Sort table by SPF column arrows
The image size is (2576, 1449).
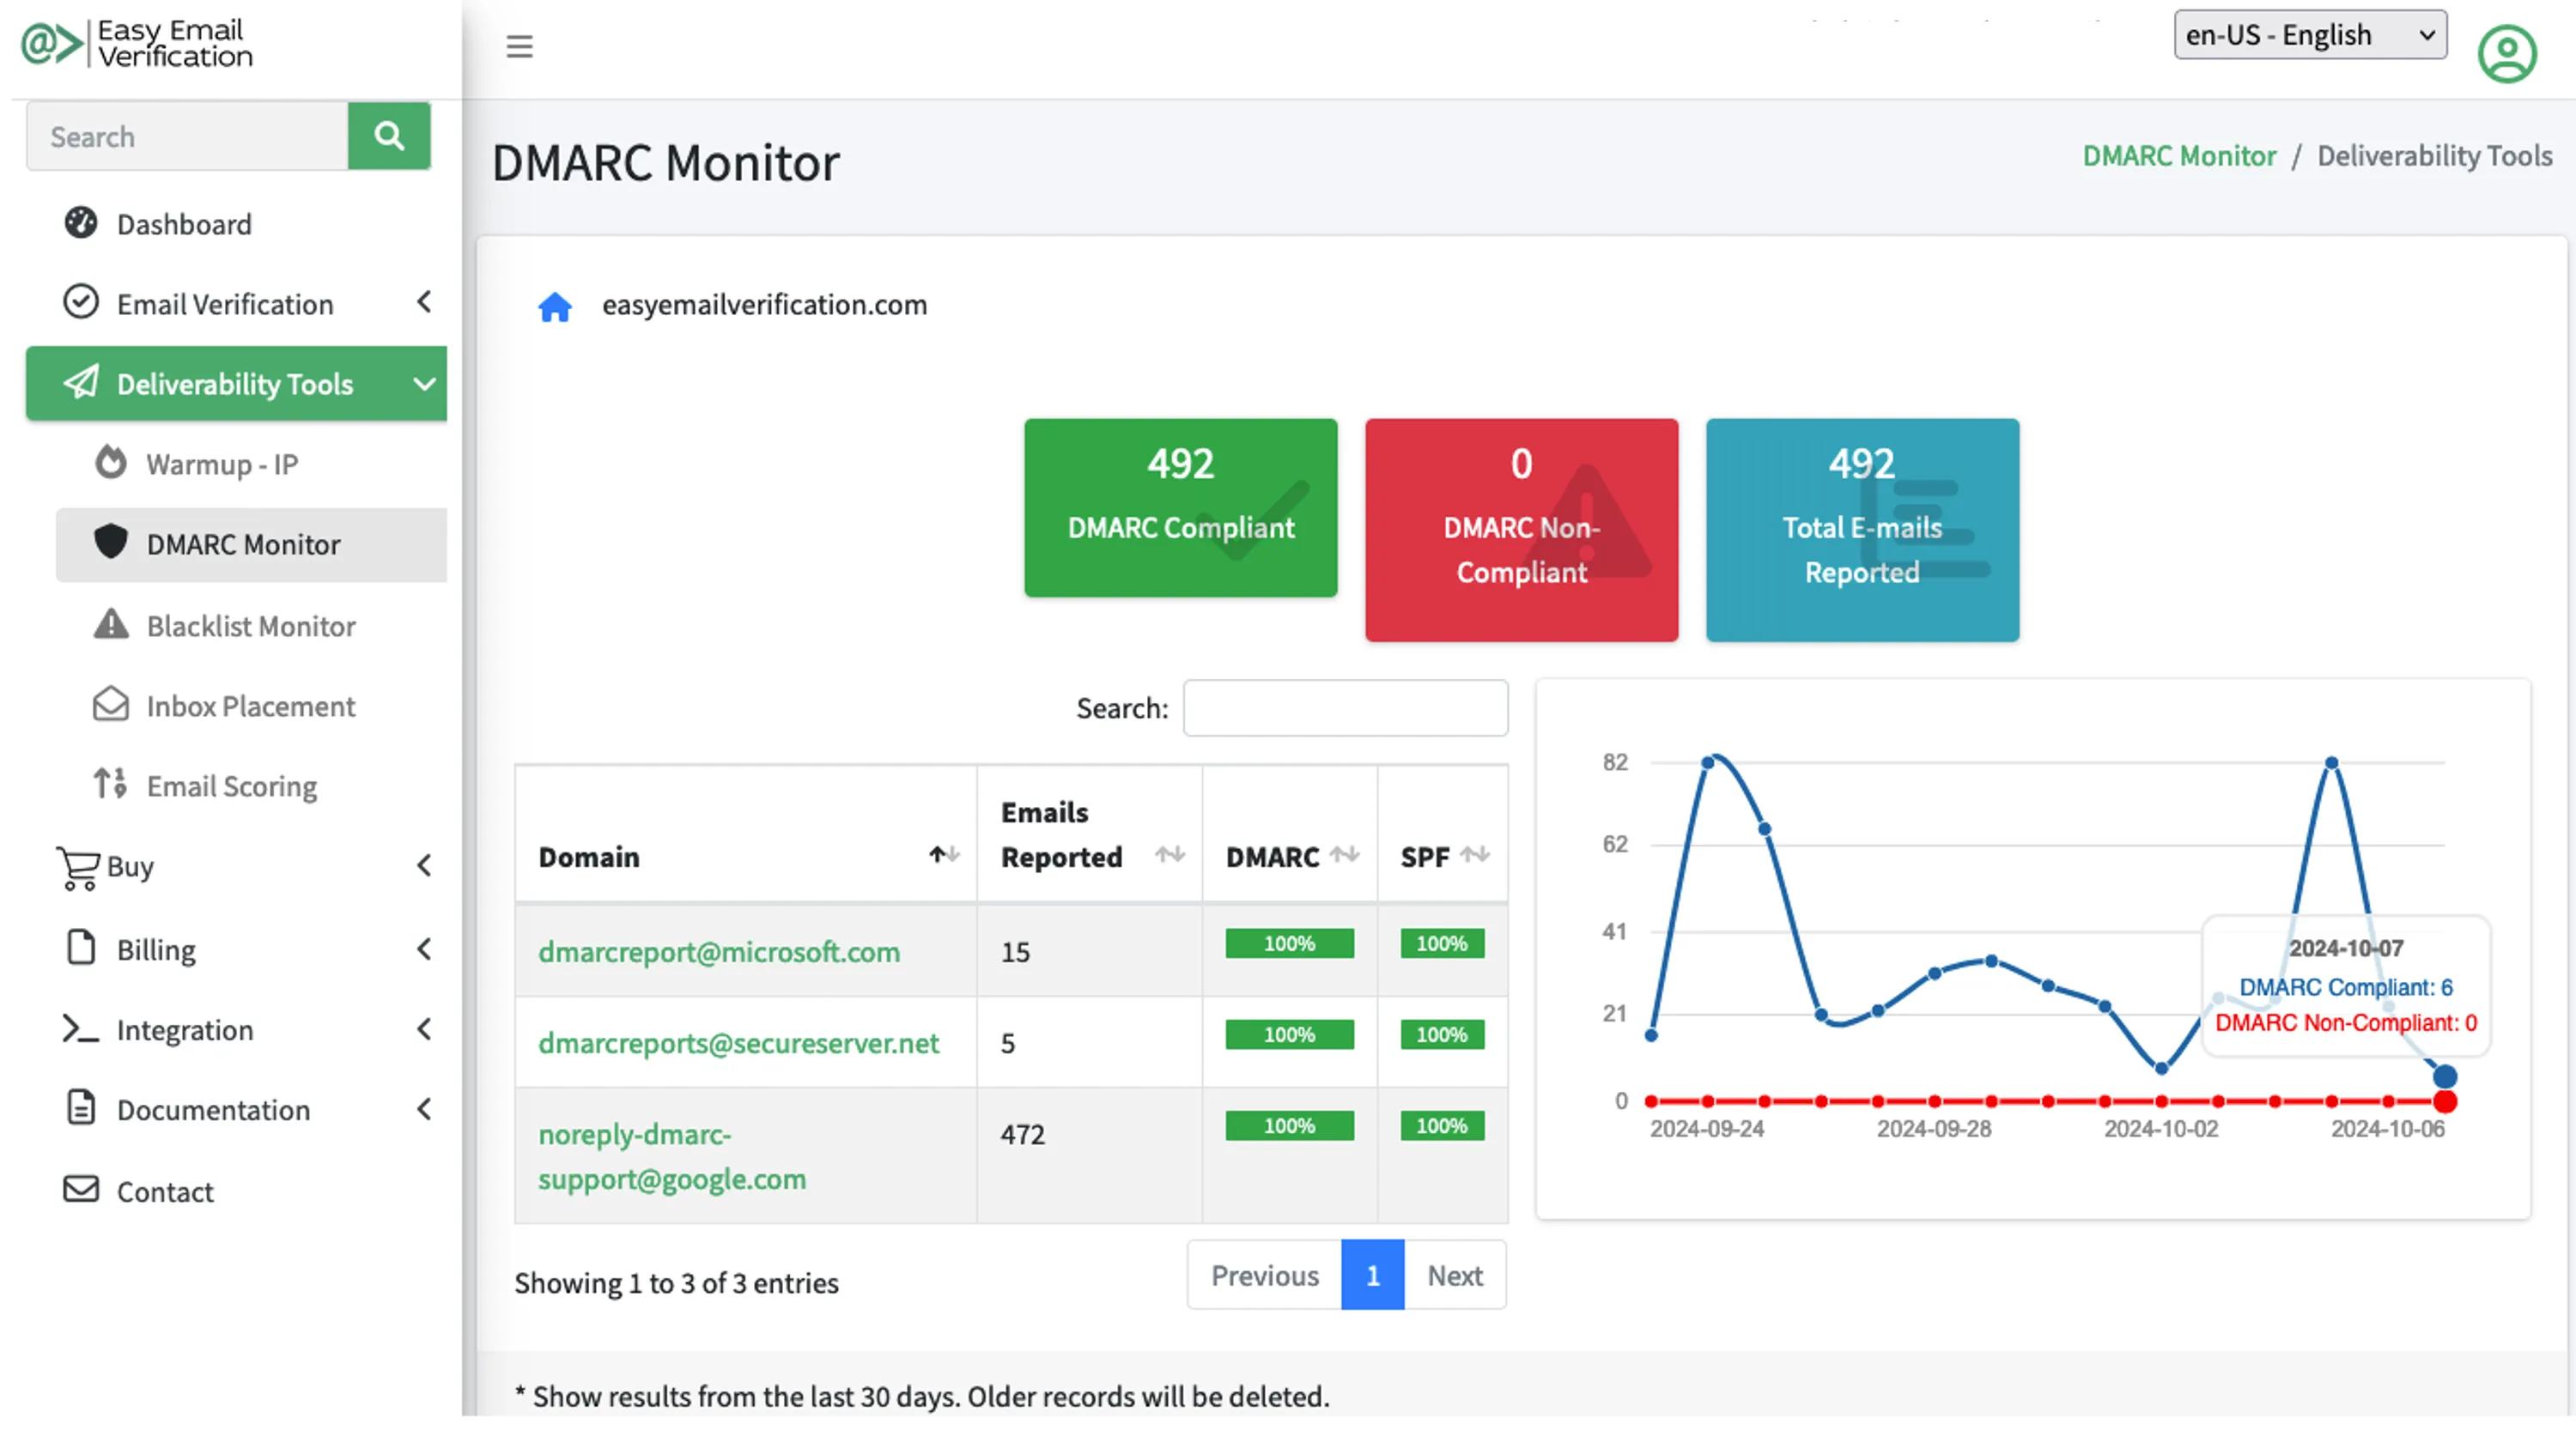[1475, 856]
